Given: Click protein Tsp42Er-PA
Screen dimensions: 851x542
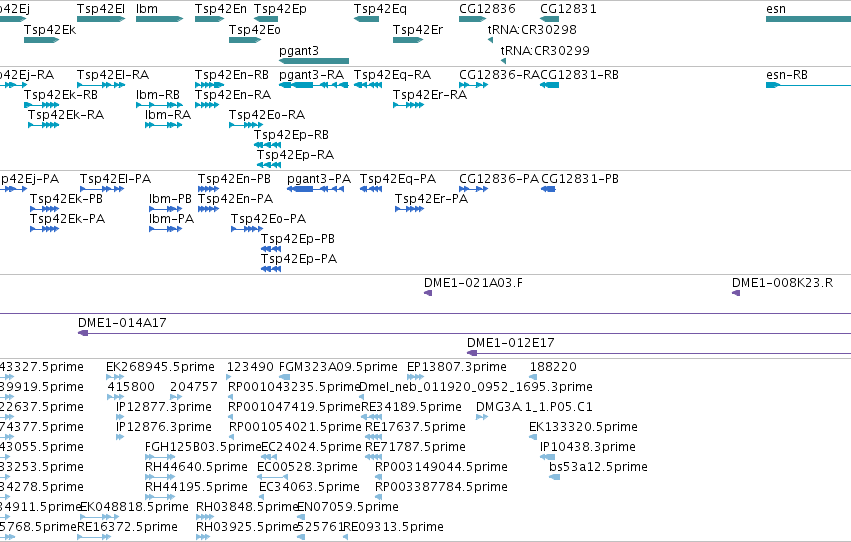Looking at the screenshot, I should tap(409, 209).
